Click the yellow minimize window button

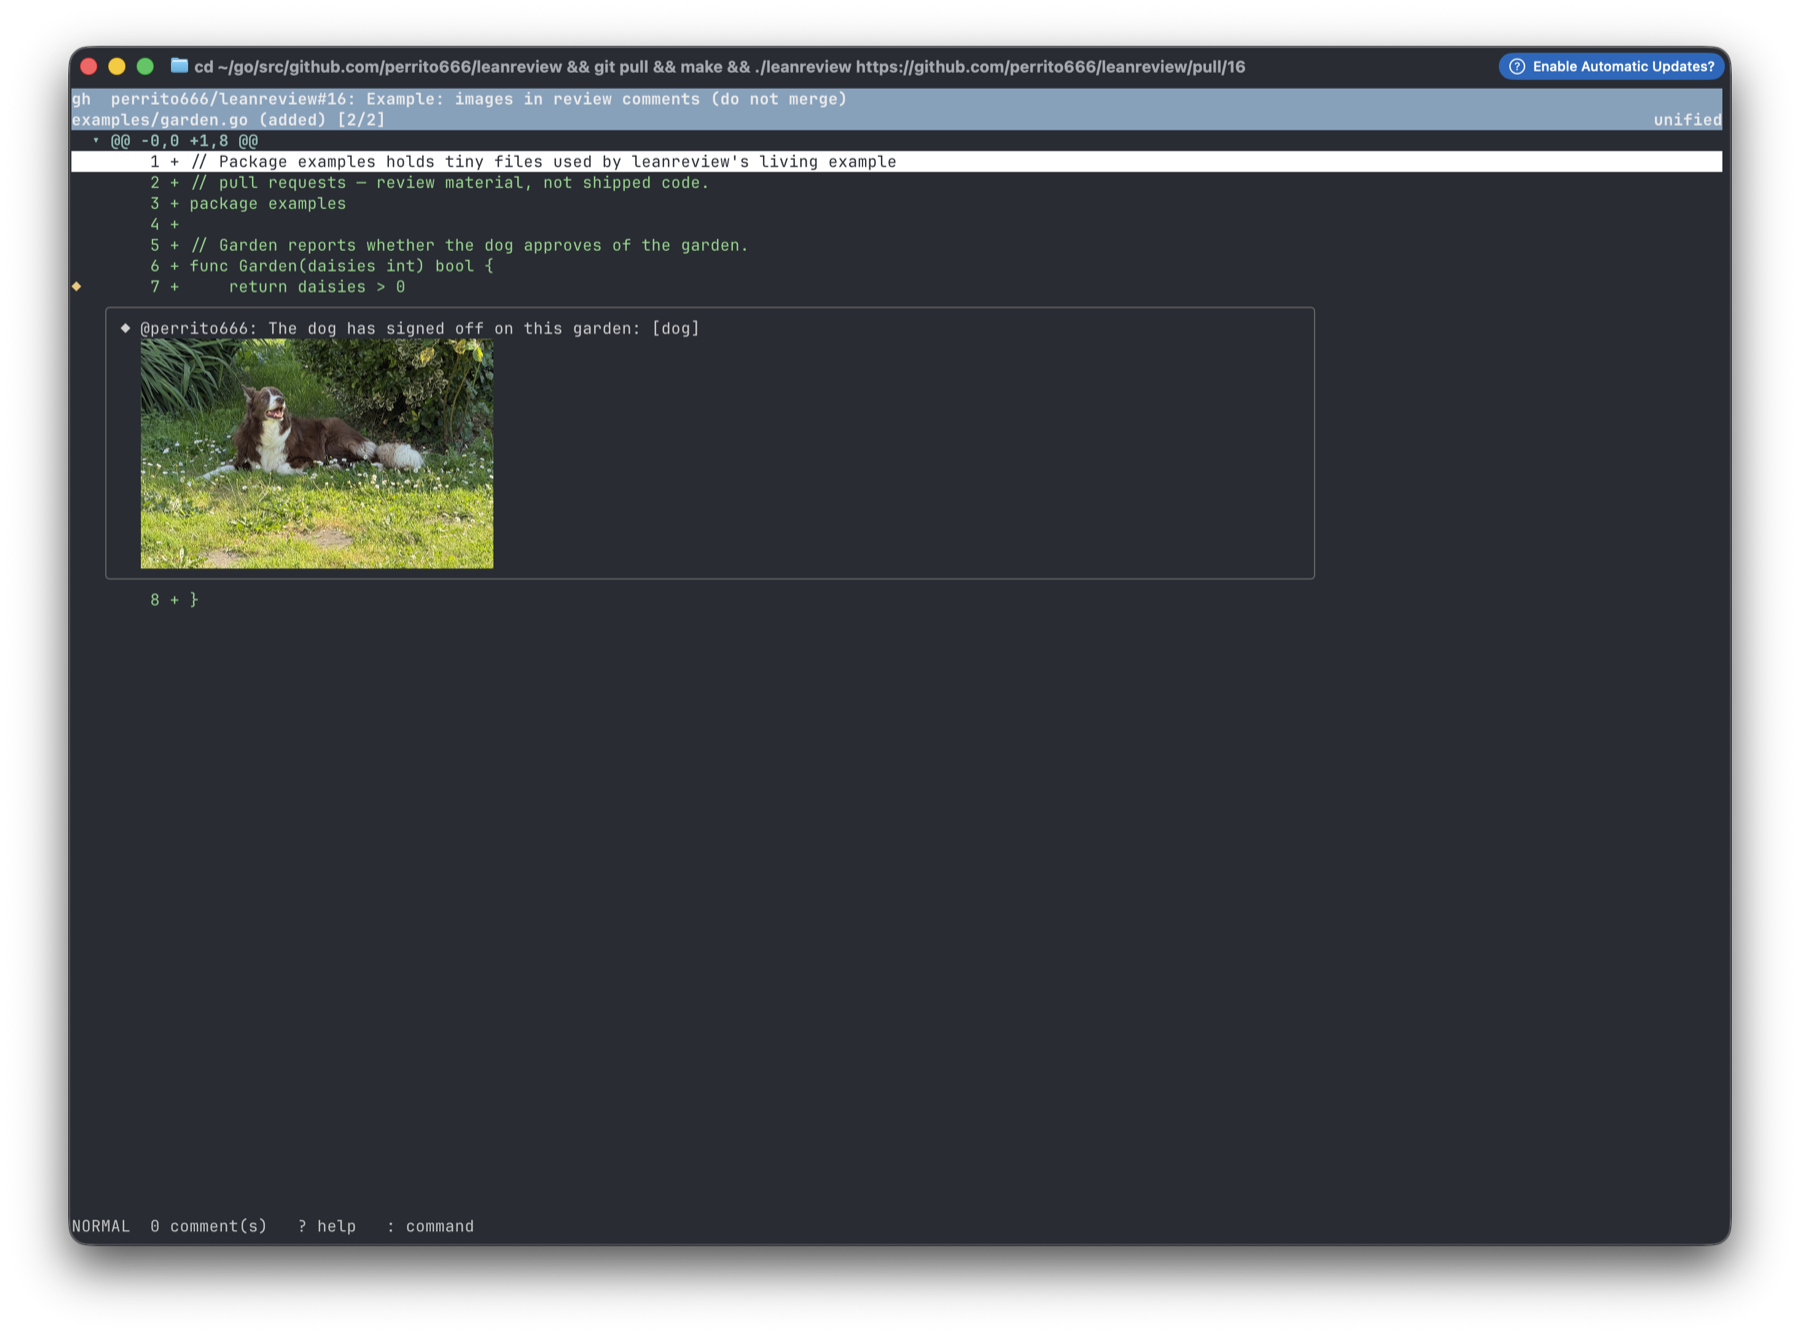117,66
